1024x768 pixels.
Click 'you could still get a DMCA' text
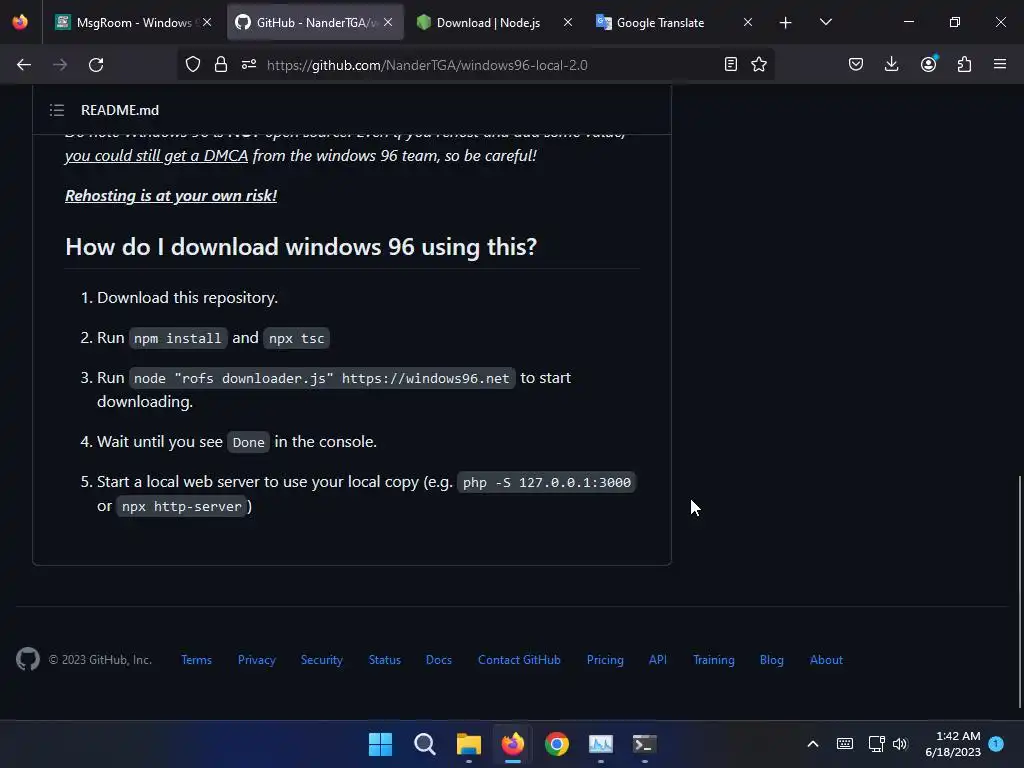(x=156, y=155)
